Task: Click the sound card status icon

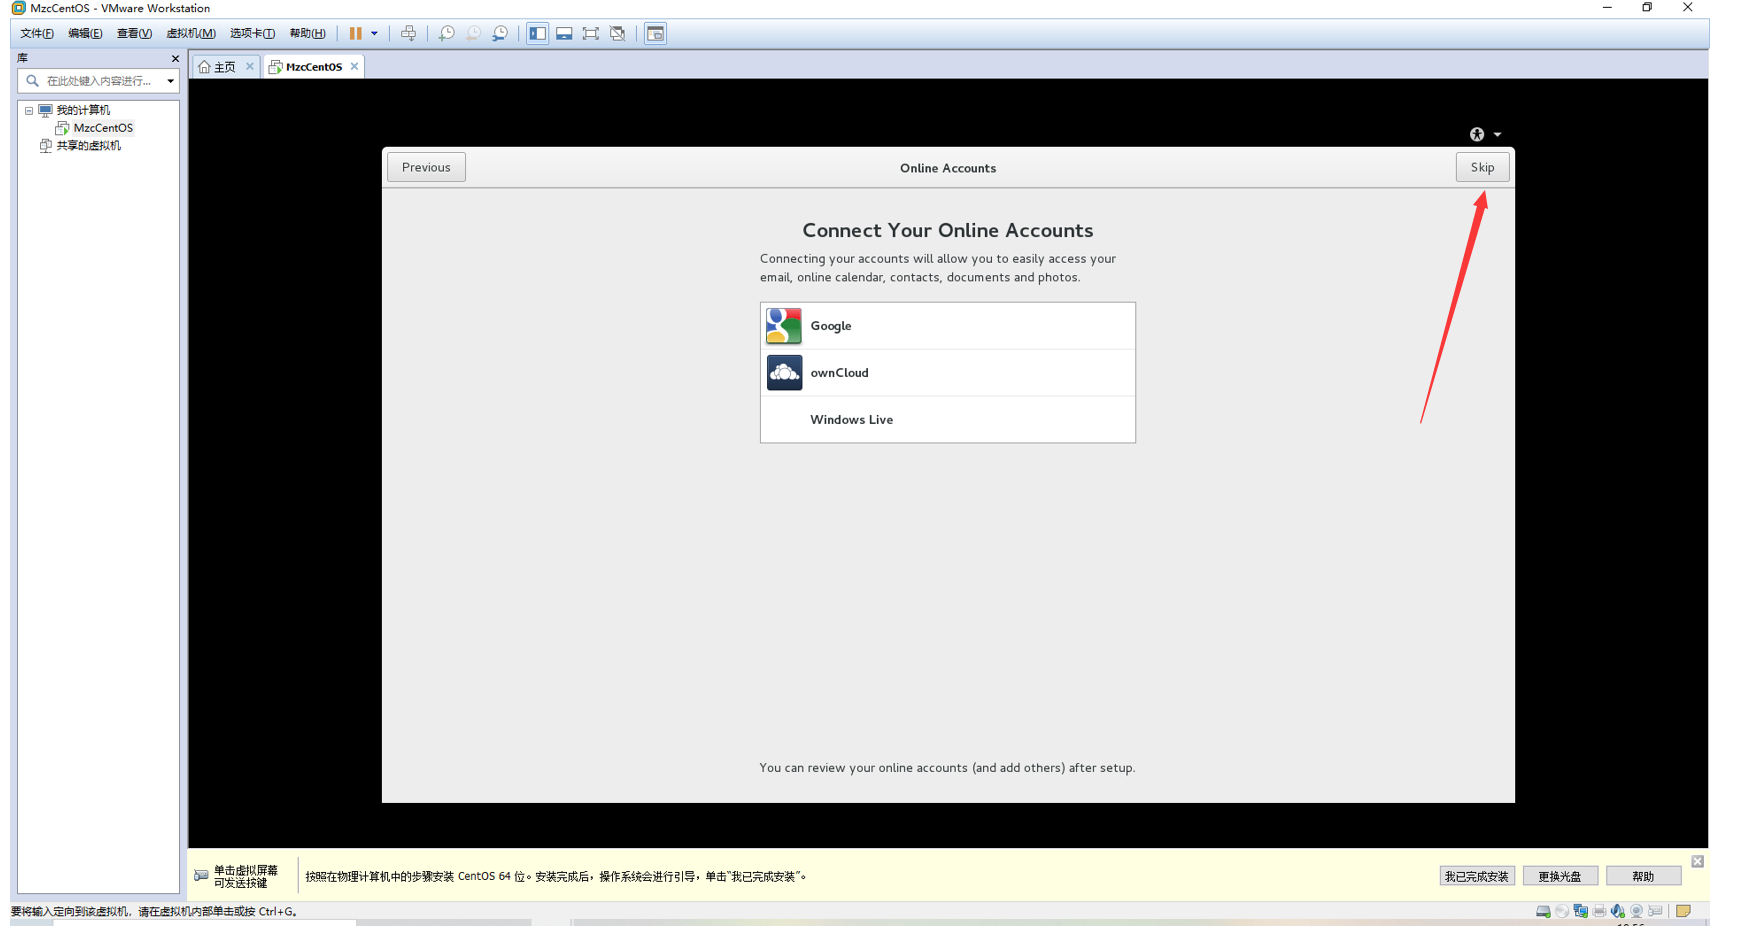Action: 1618,911
